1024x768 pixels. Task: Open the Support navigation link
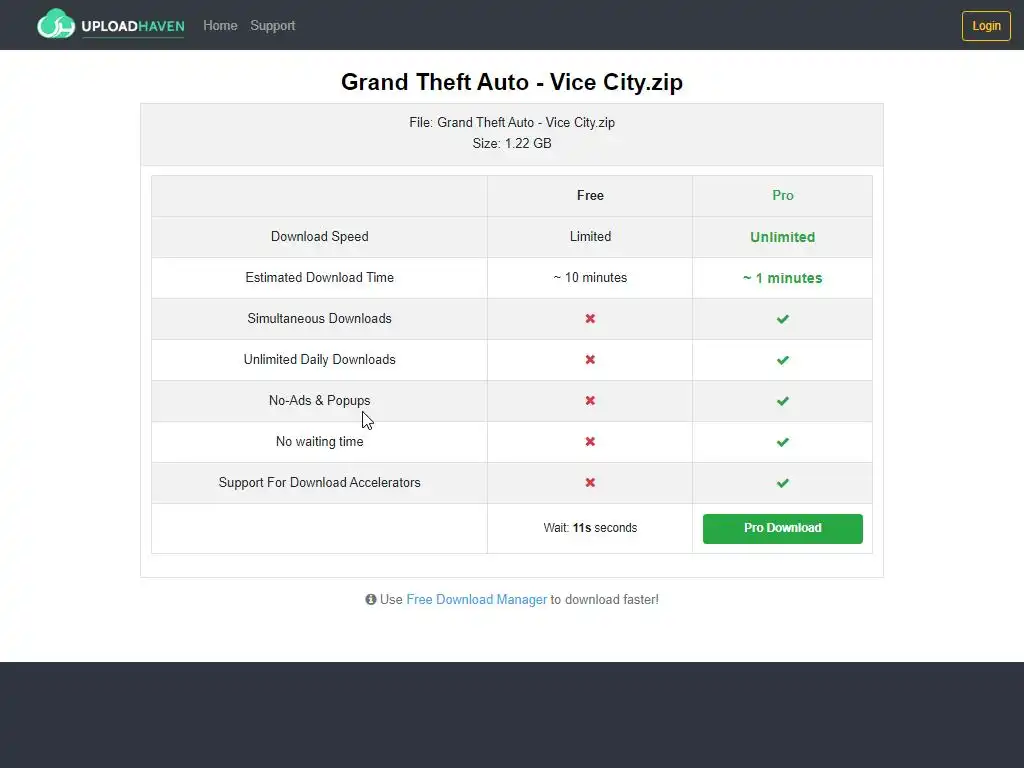tap(272, 26)
